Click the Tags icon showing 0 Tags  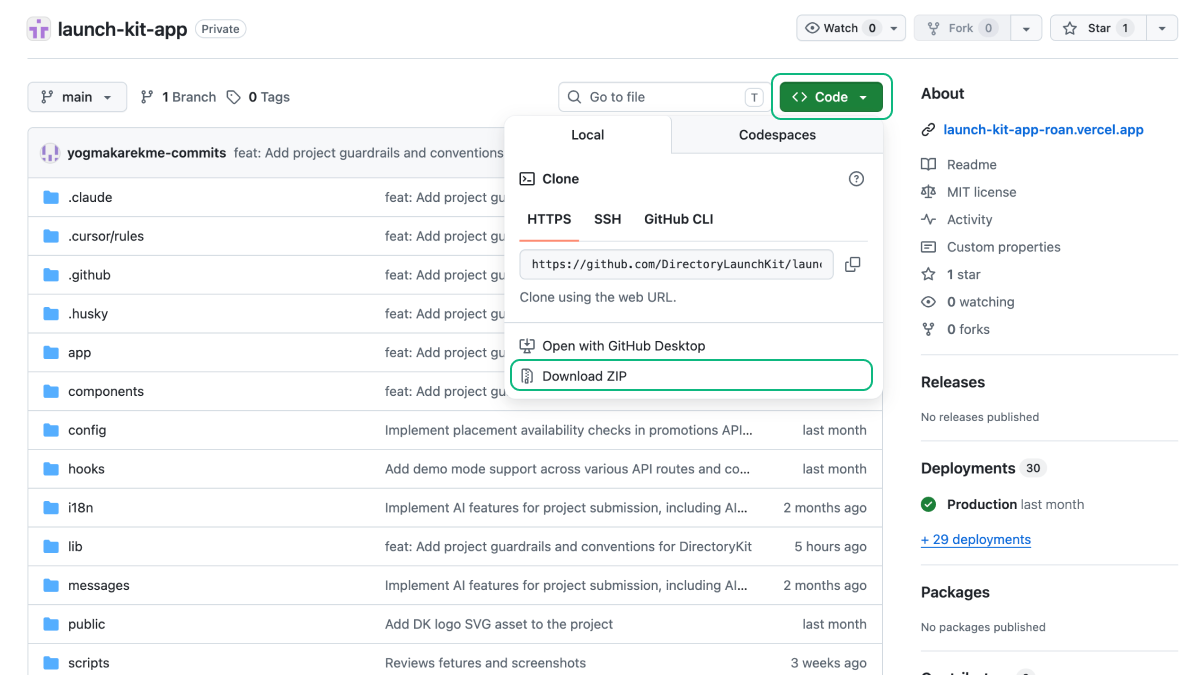click(x=234, y=97)
